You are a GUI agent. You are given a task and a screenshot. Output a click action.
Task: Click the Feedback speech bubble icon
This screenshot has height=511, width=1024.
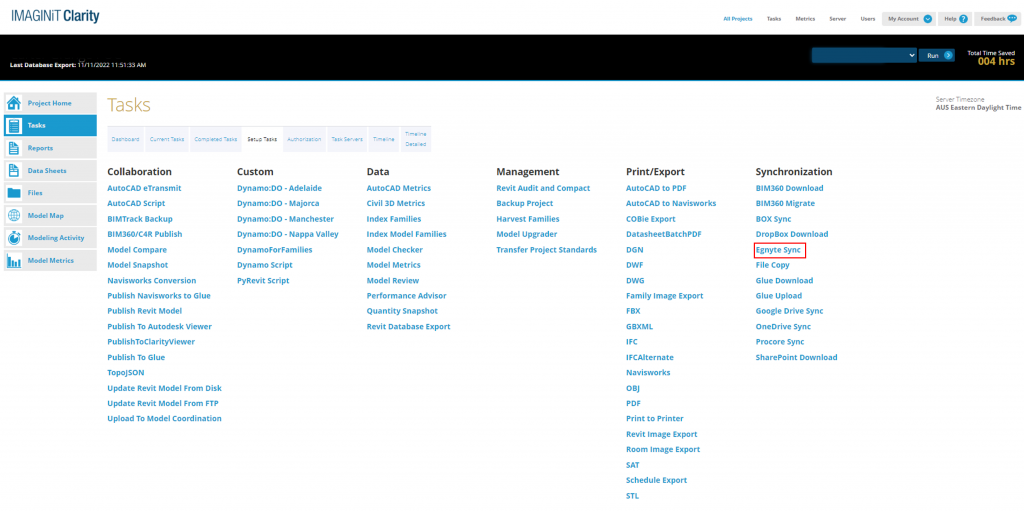click(1012, 19)
